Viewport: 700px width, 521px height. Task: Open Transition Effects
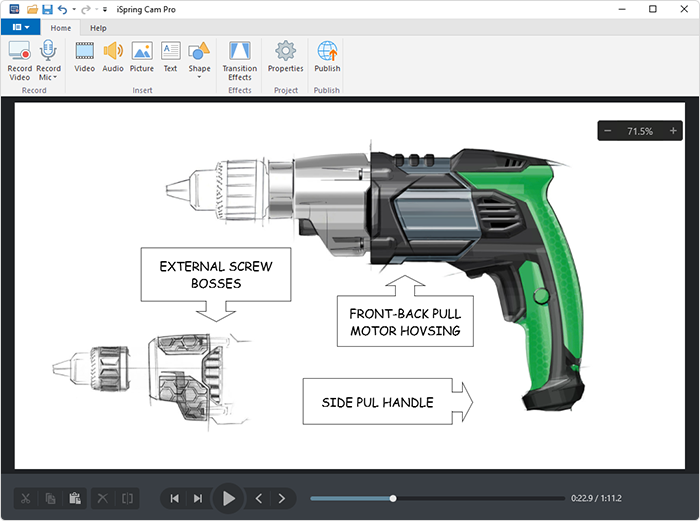[240, 60]
